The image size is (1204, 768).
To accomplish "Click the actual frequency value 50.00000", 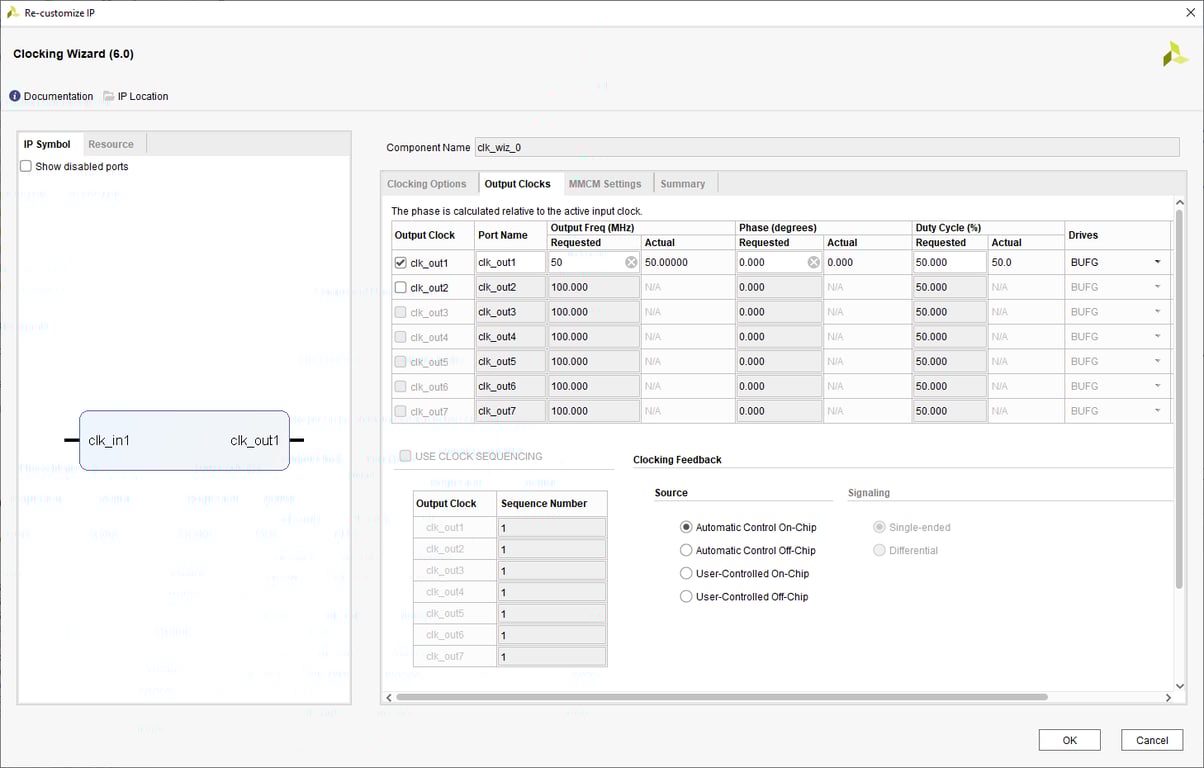I will (x=667, y=262).
